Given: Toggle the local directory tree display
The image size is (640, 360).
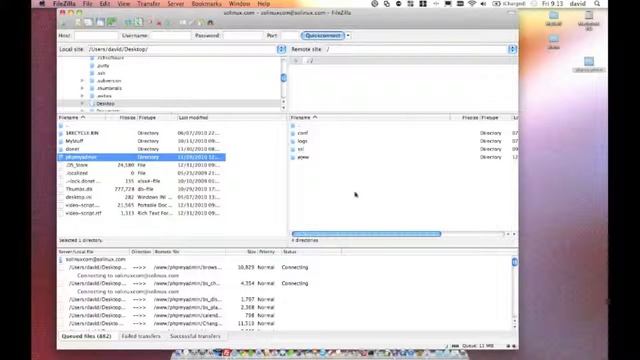Looking at the screenshot, I should (88, 22).
